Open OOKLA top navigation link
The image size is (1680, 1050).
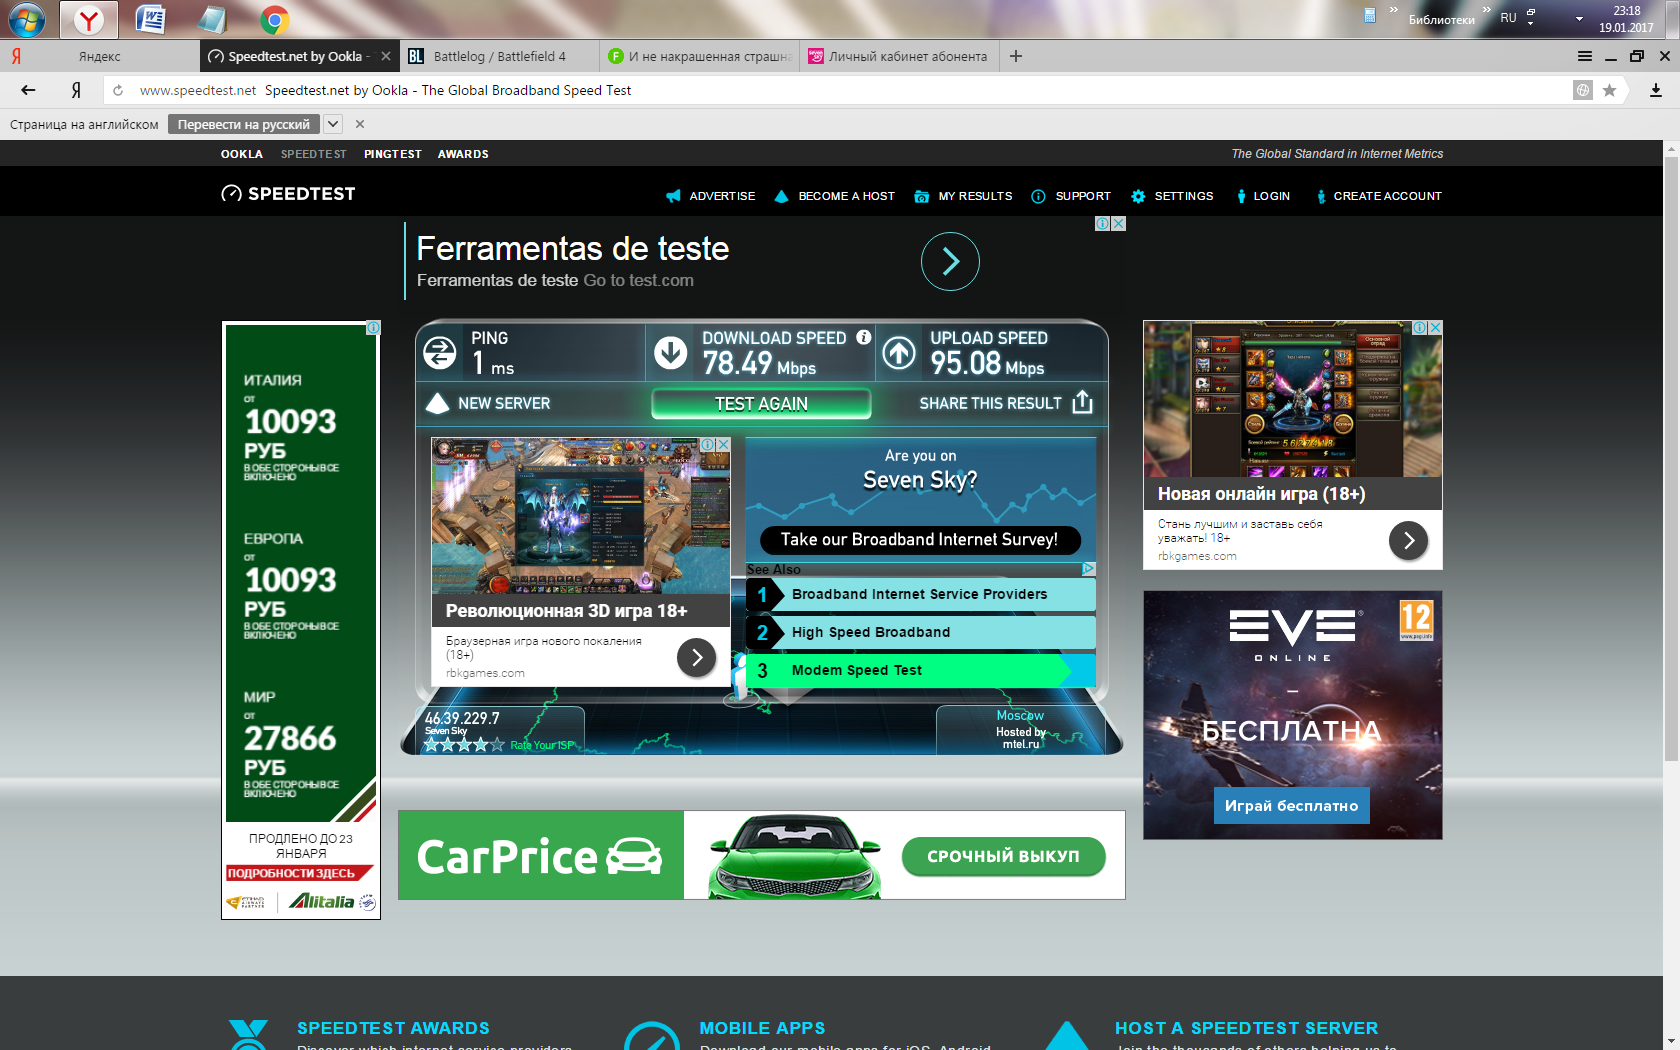(242, 154)
